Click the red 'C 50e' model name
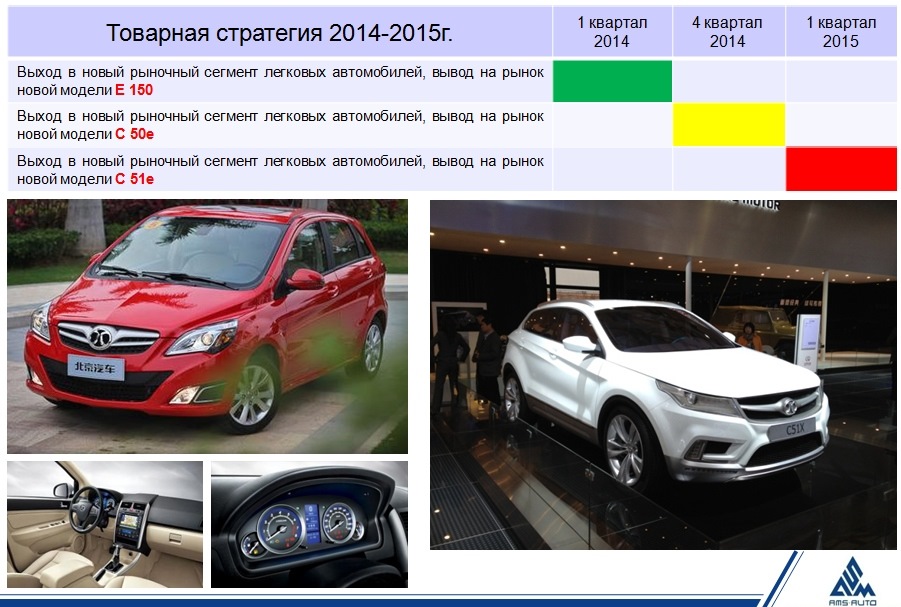This screenshot has width=901, height=607. click(x=134, y=135)
